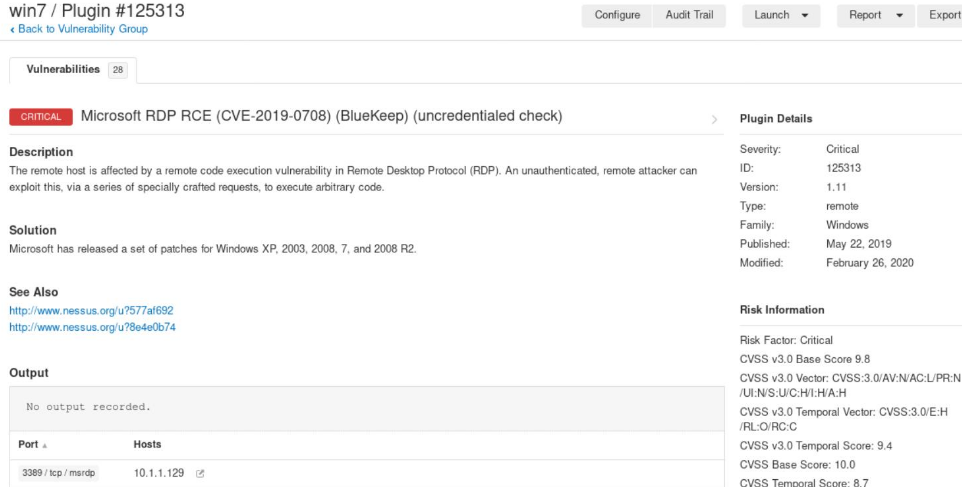The image size is (962, 487).
Task: Click host address 10.1.1.129
Action: (160, 472)
